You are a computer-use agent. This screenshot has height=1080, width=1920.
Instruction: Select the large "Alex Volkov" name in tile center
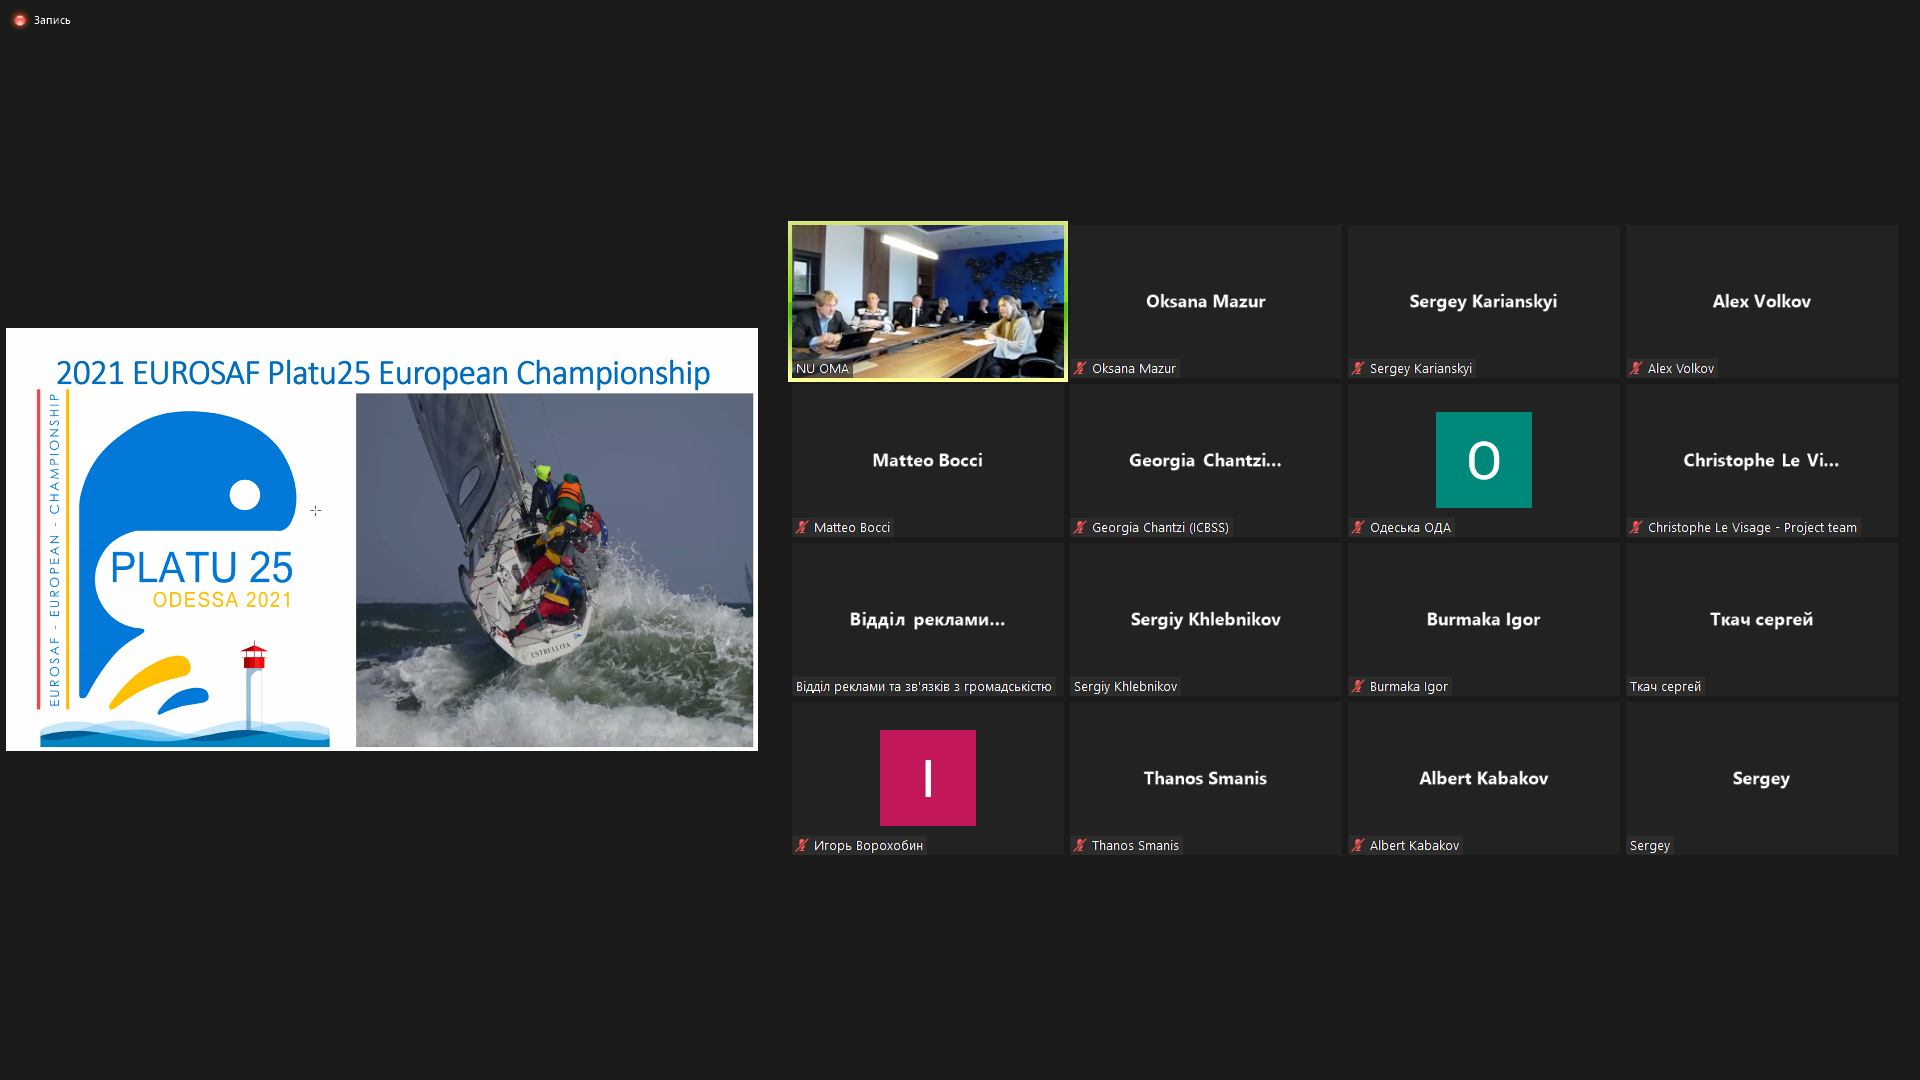[1762, 301]
